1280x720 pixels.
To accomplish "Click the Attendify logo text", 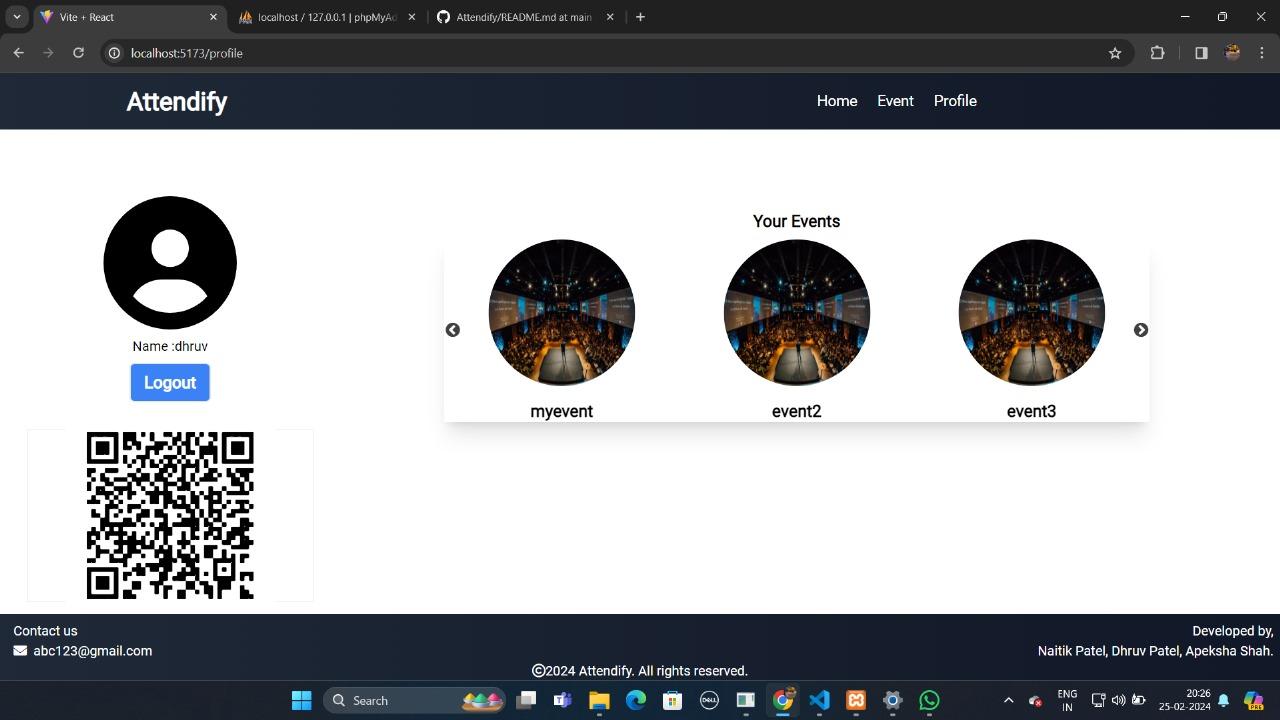I will pyautogui.click(x=177, y=102).
